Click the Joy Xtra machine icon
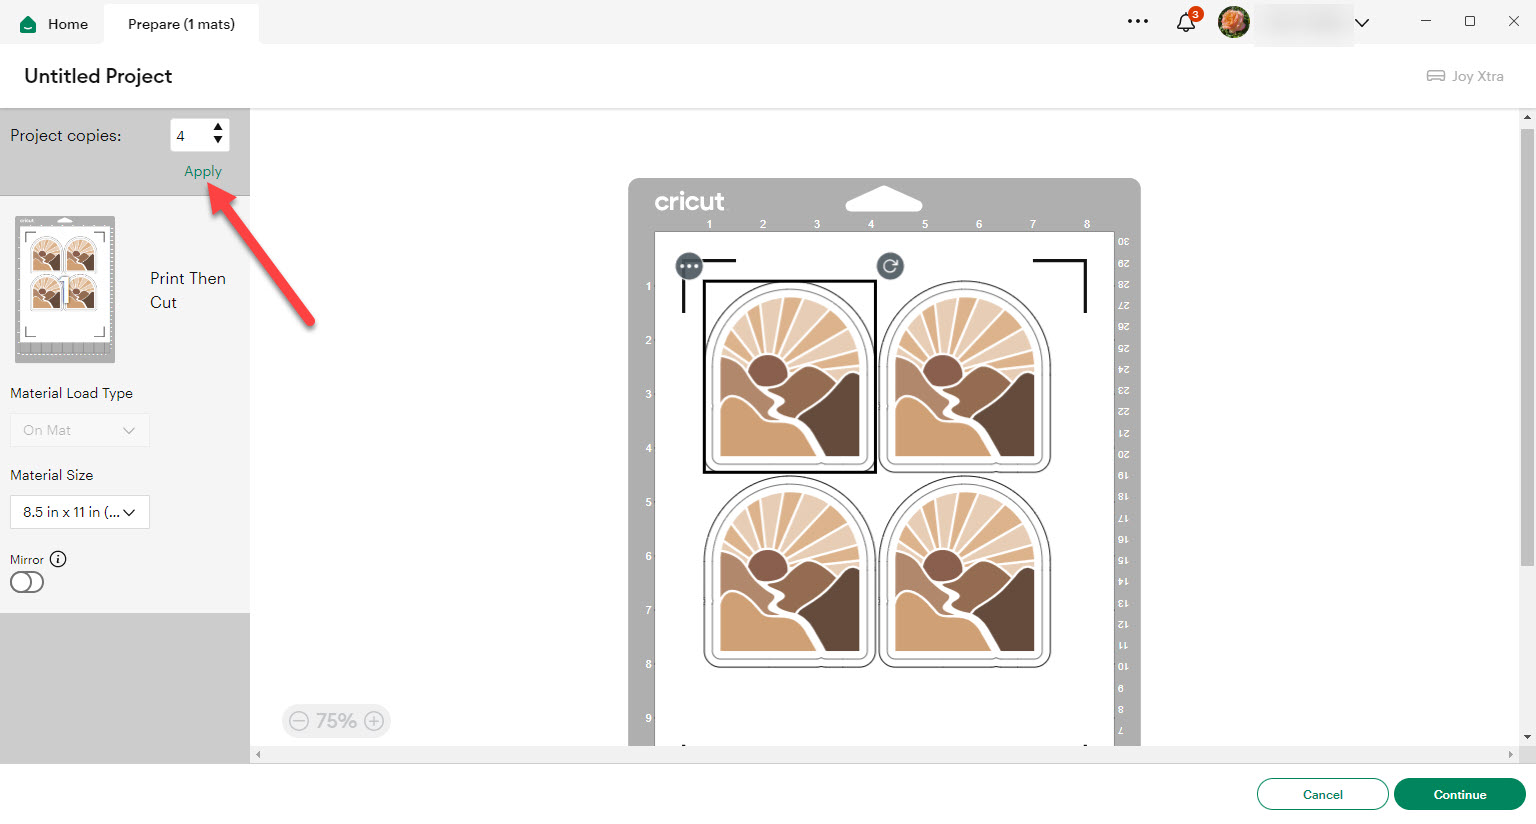This screenshot has width=1536, height=824. click(1436, 76)
